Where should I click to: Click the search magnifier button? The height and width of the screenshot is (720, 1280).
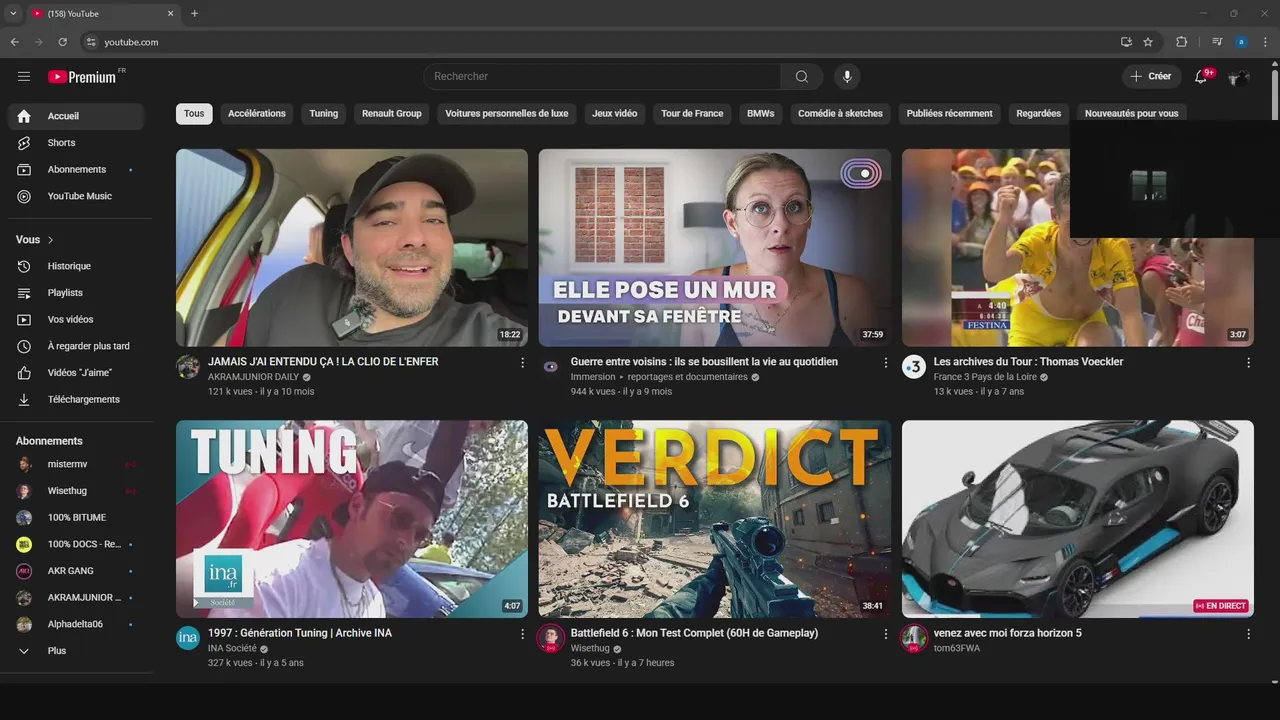pos(802,76)
